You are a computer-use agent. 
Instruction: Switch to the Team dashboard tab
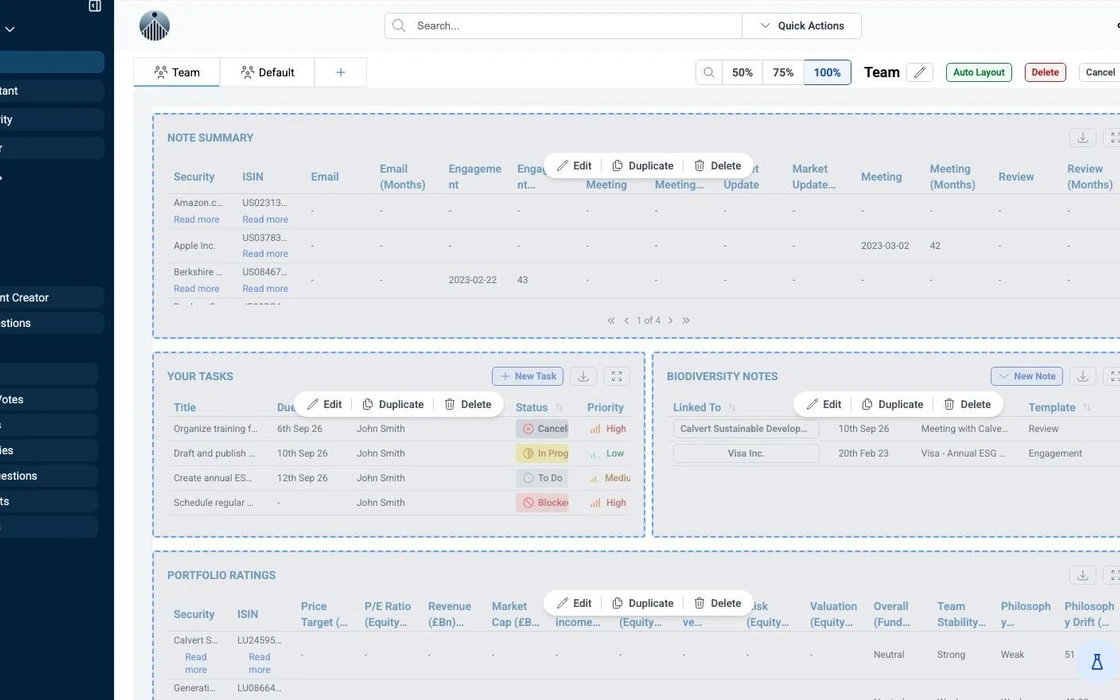click(176, 72)
